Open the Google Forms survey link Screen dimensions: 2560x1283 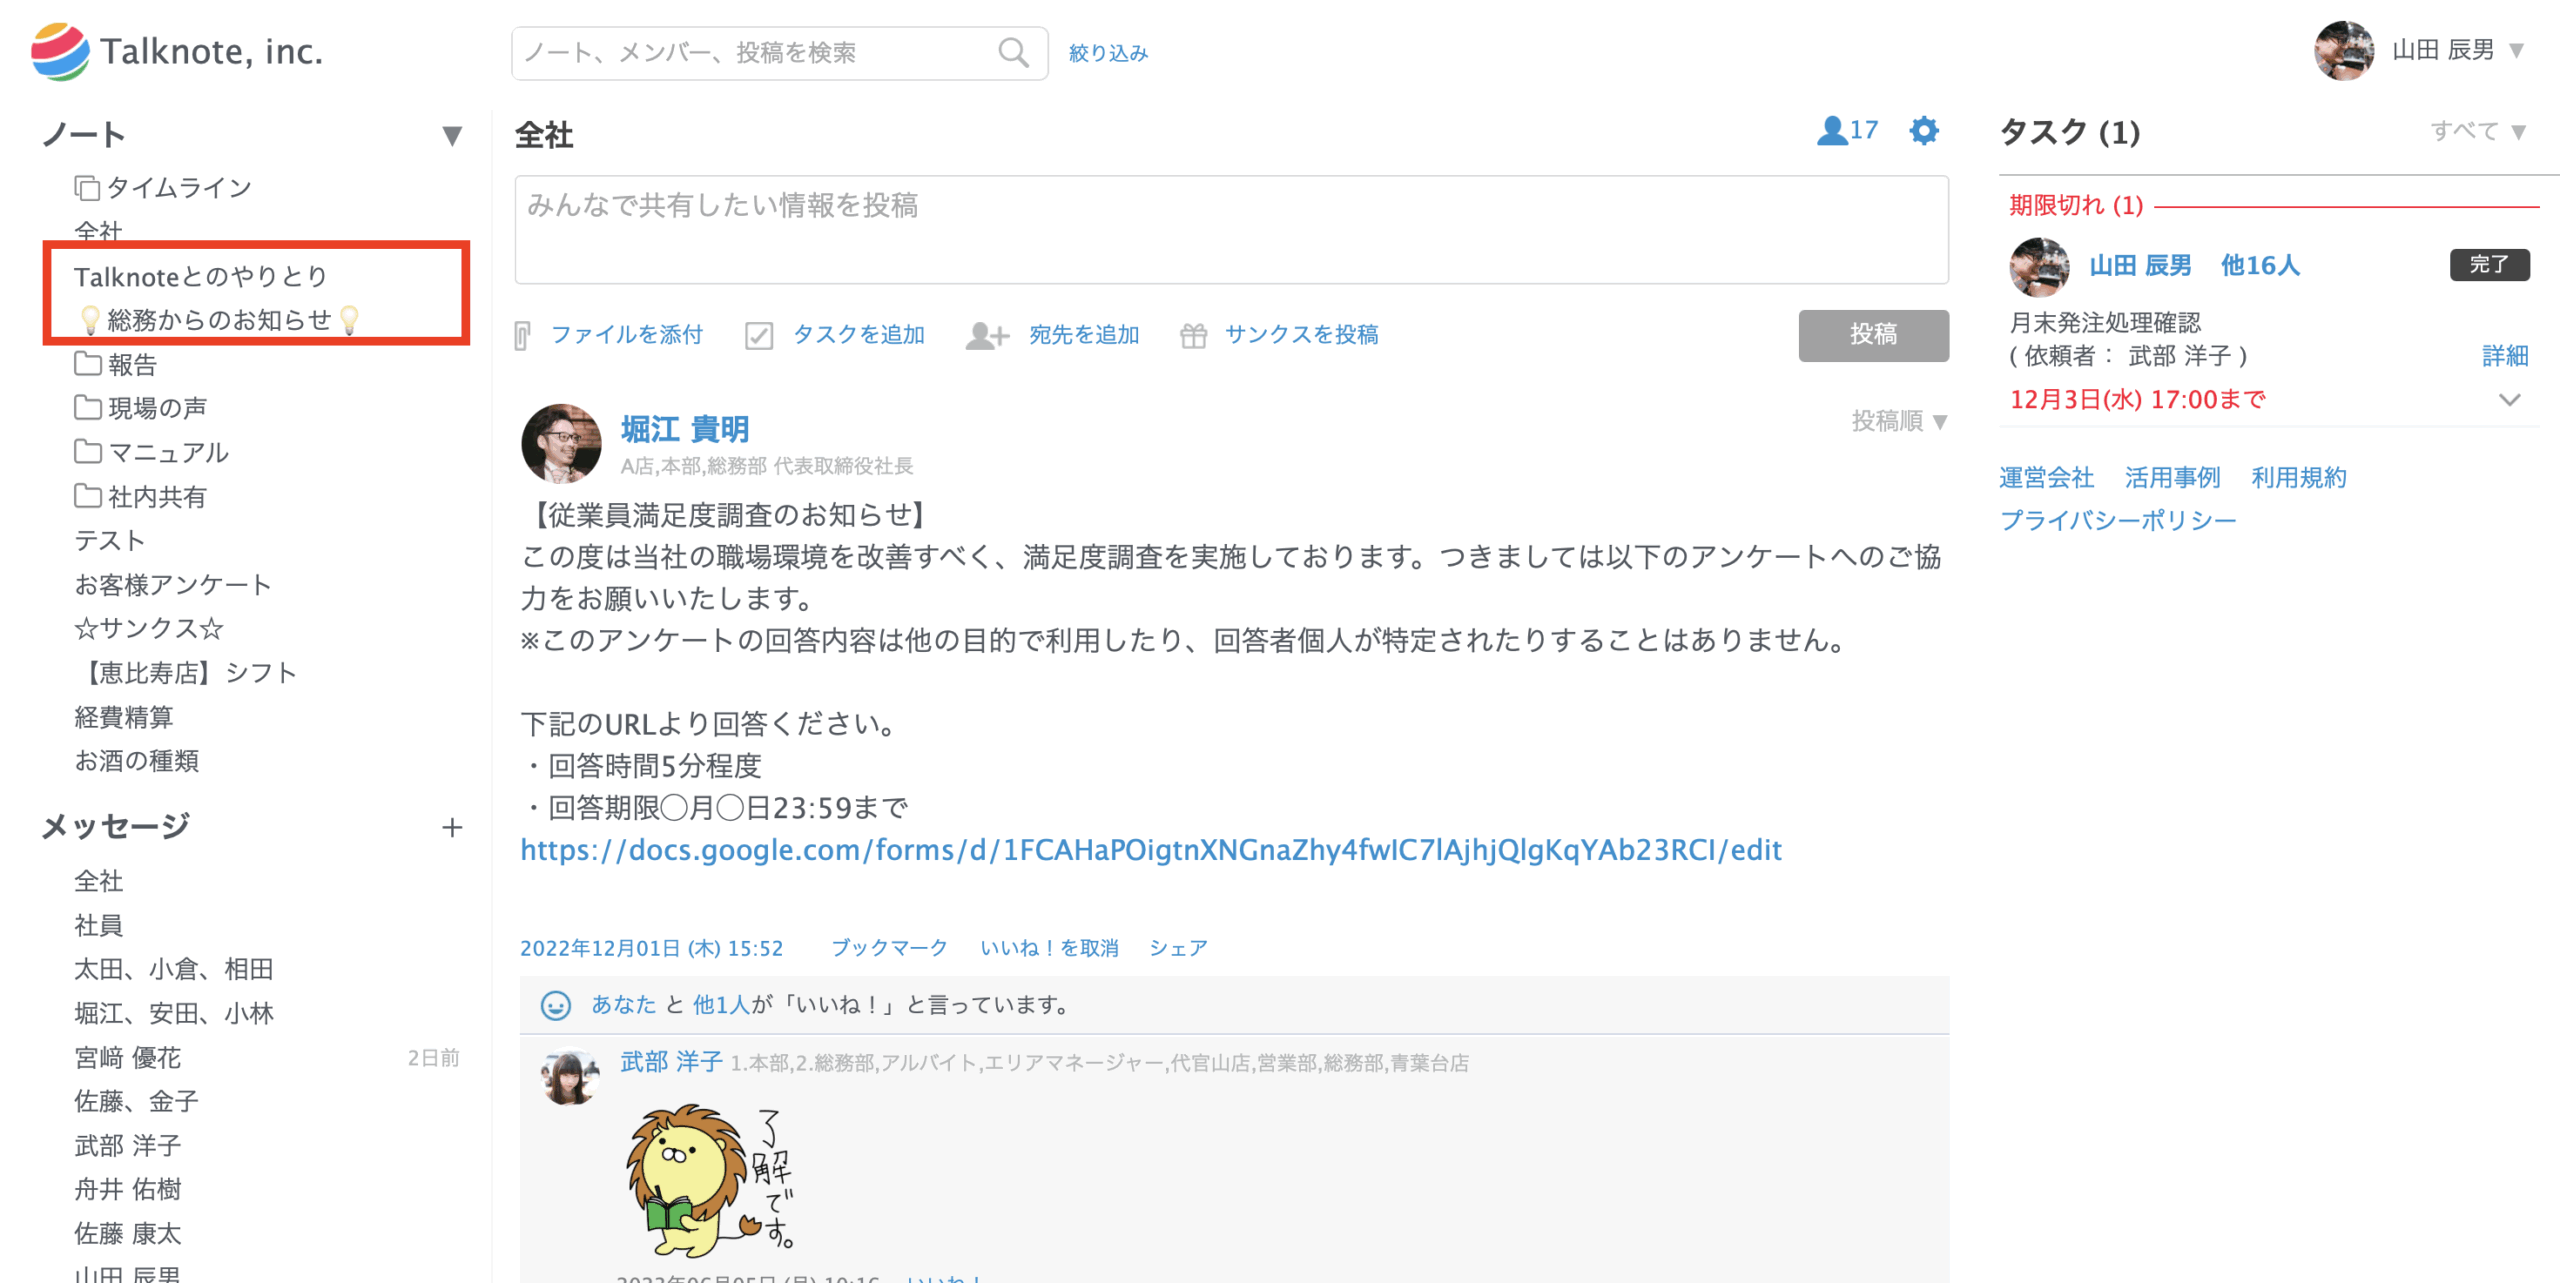[1150, 850]
